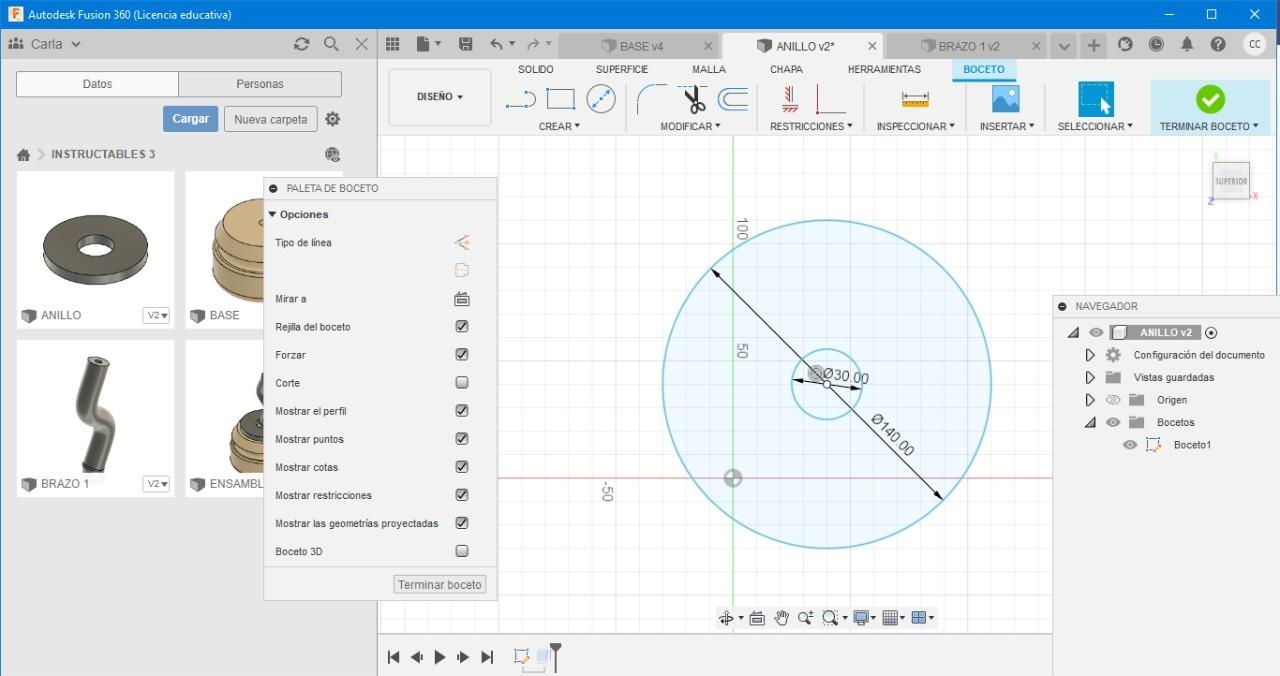Screen dimensions: 1280x676
Task: Enable the Corte checkbox
Action: [462, 382]
